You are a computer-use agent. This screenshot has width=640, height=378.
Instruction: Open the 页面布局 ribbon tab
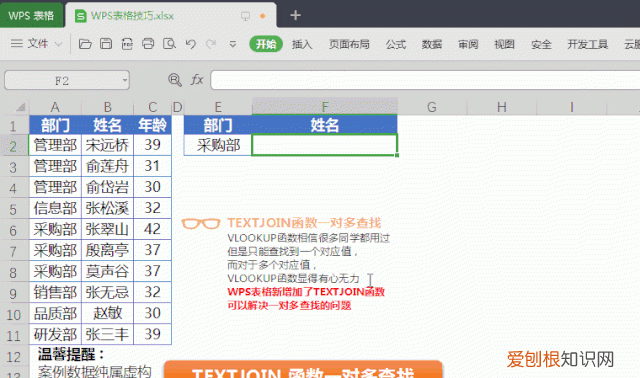point(349,44)
